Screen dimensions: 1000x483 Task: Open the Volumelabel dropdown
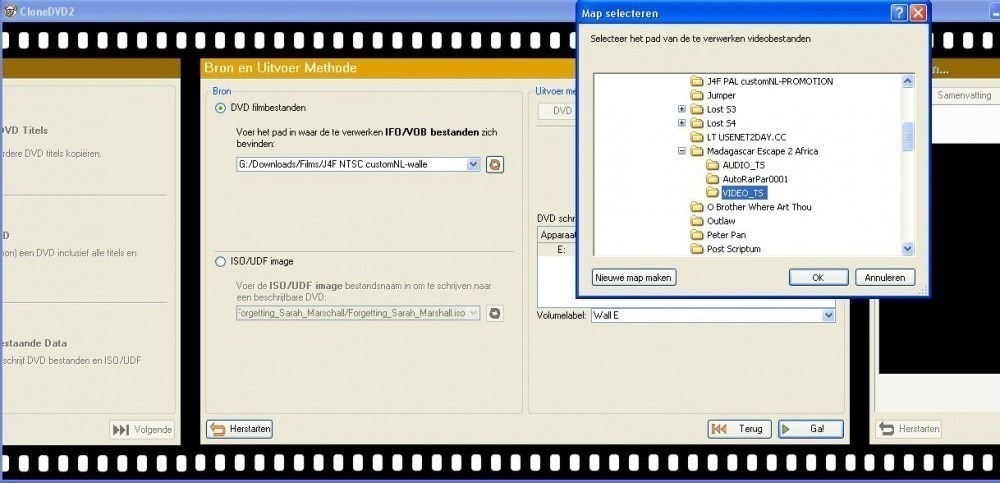[x=827, y=315]
